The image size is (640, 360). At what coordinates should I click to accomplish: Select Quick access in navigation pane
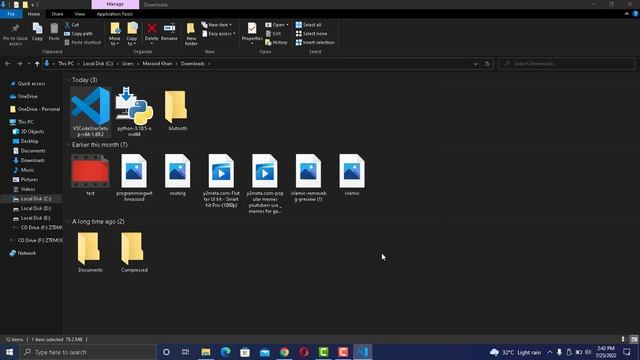31,83
